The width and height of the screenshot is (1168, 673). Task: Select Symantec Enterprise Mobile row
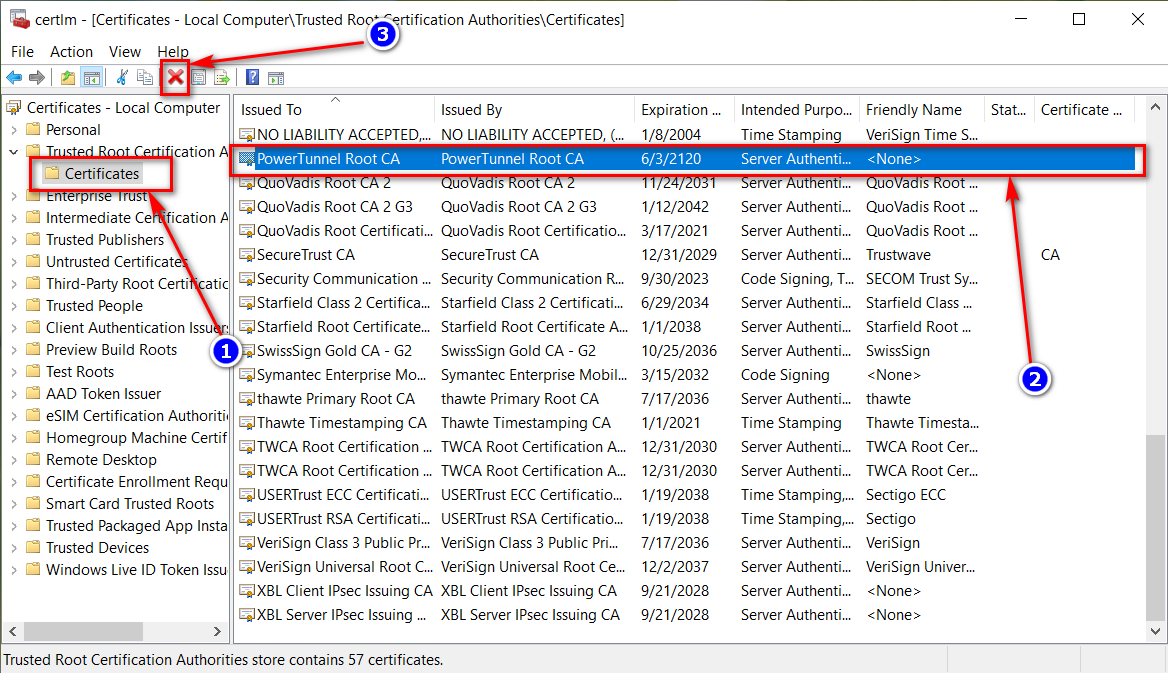[685, 375]
